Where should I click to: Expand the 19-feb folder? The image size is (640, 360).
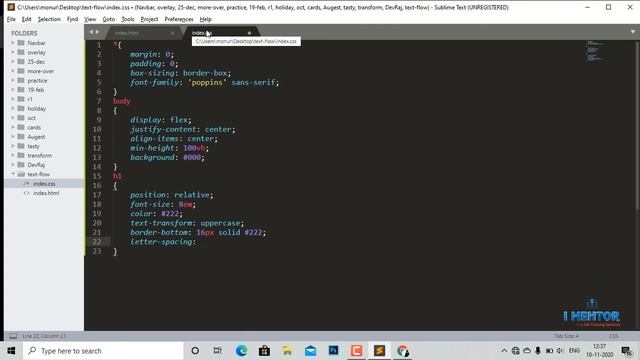tap(13, 90)
